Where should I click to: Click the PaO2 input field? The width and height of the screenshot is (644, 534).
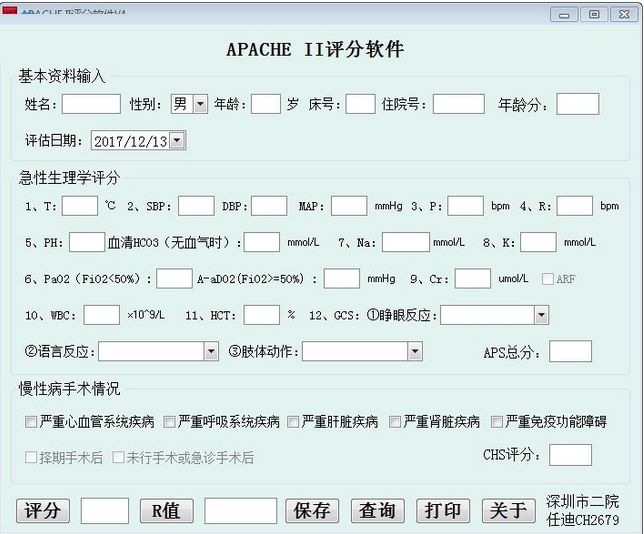(x=175, y=279)
